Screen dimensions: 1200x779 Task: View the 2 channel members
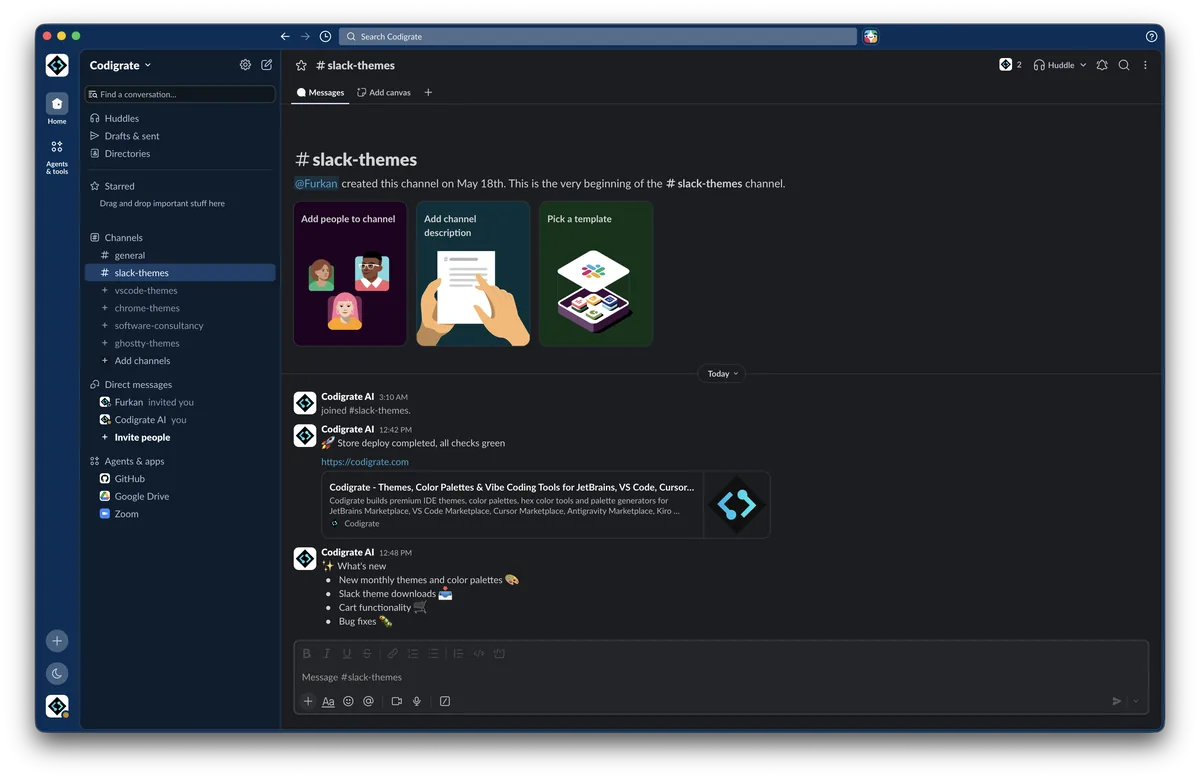(x=1010, y=65)
